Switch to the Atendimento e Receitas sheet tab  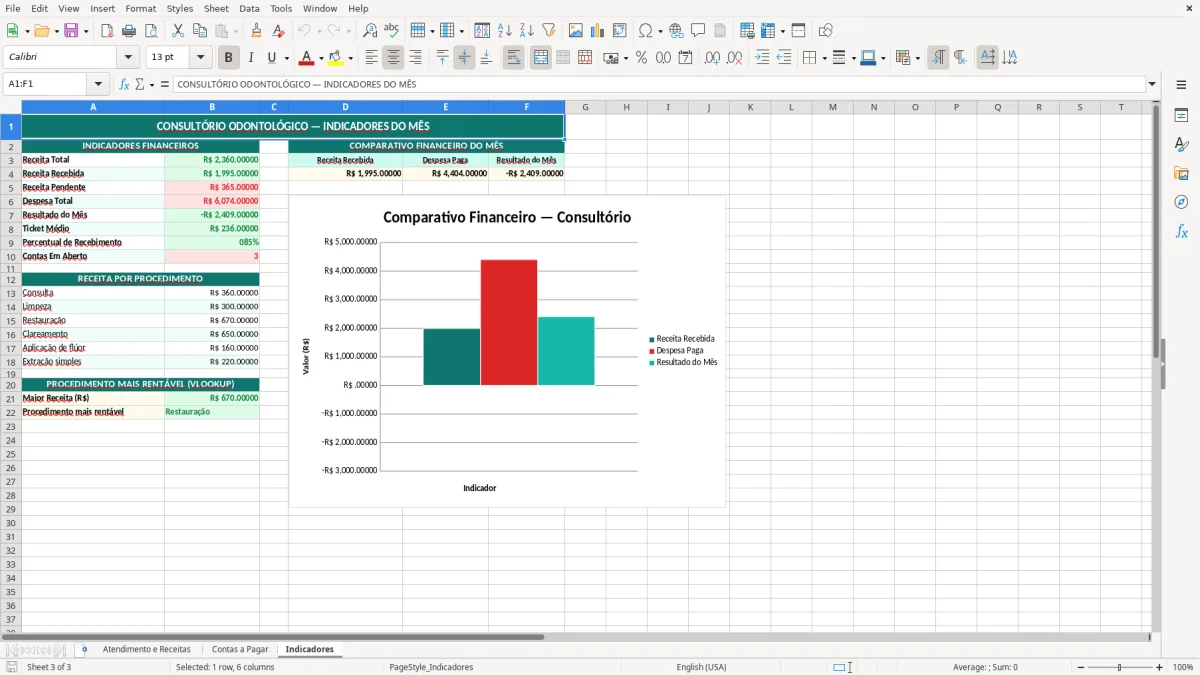coord(146,650)
